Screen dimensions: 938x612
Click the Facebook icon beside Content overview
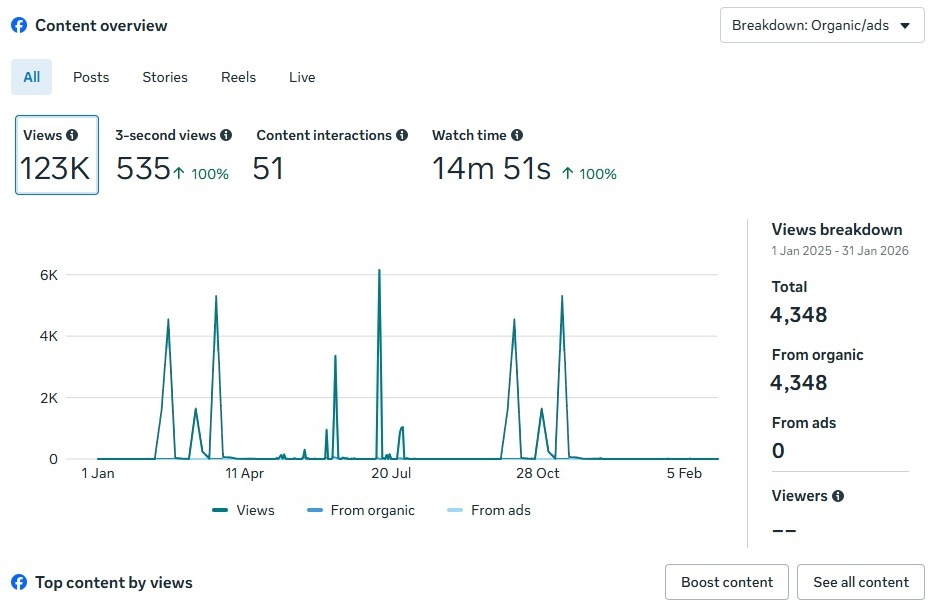(19, 26)
